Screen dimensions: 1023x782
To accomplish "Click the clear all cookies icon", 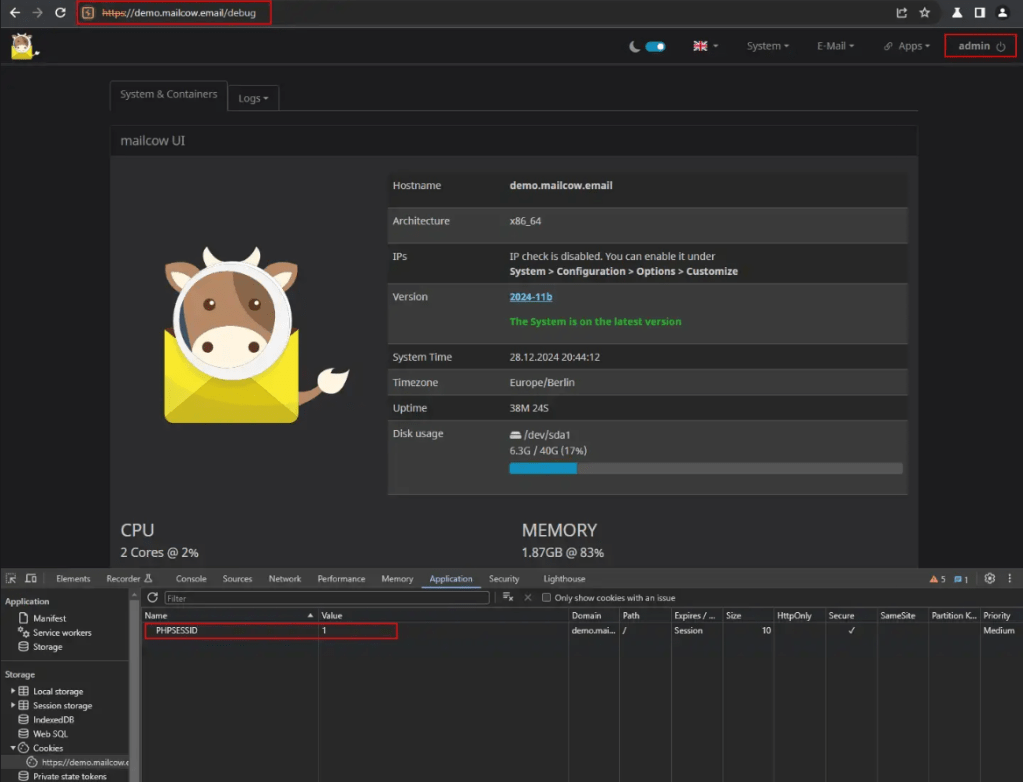I will [508, 598].
